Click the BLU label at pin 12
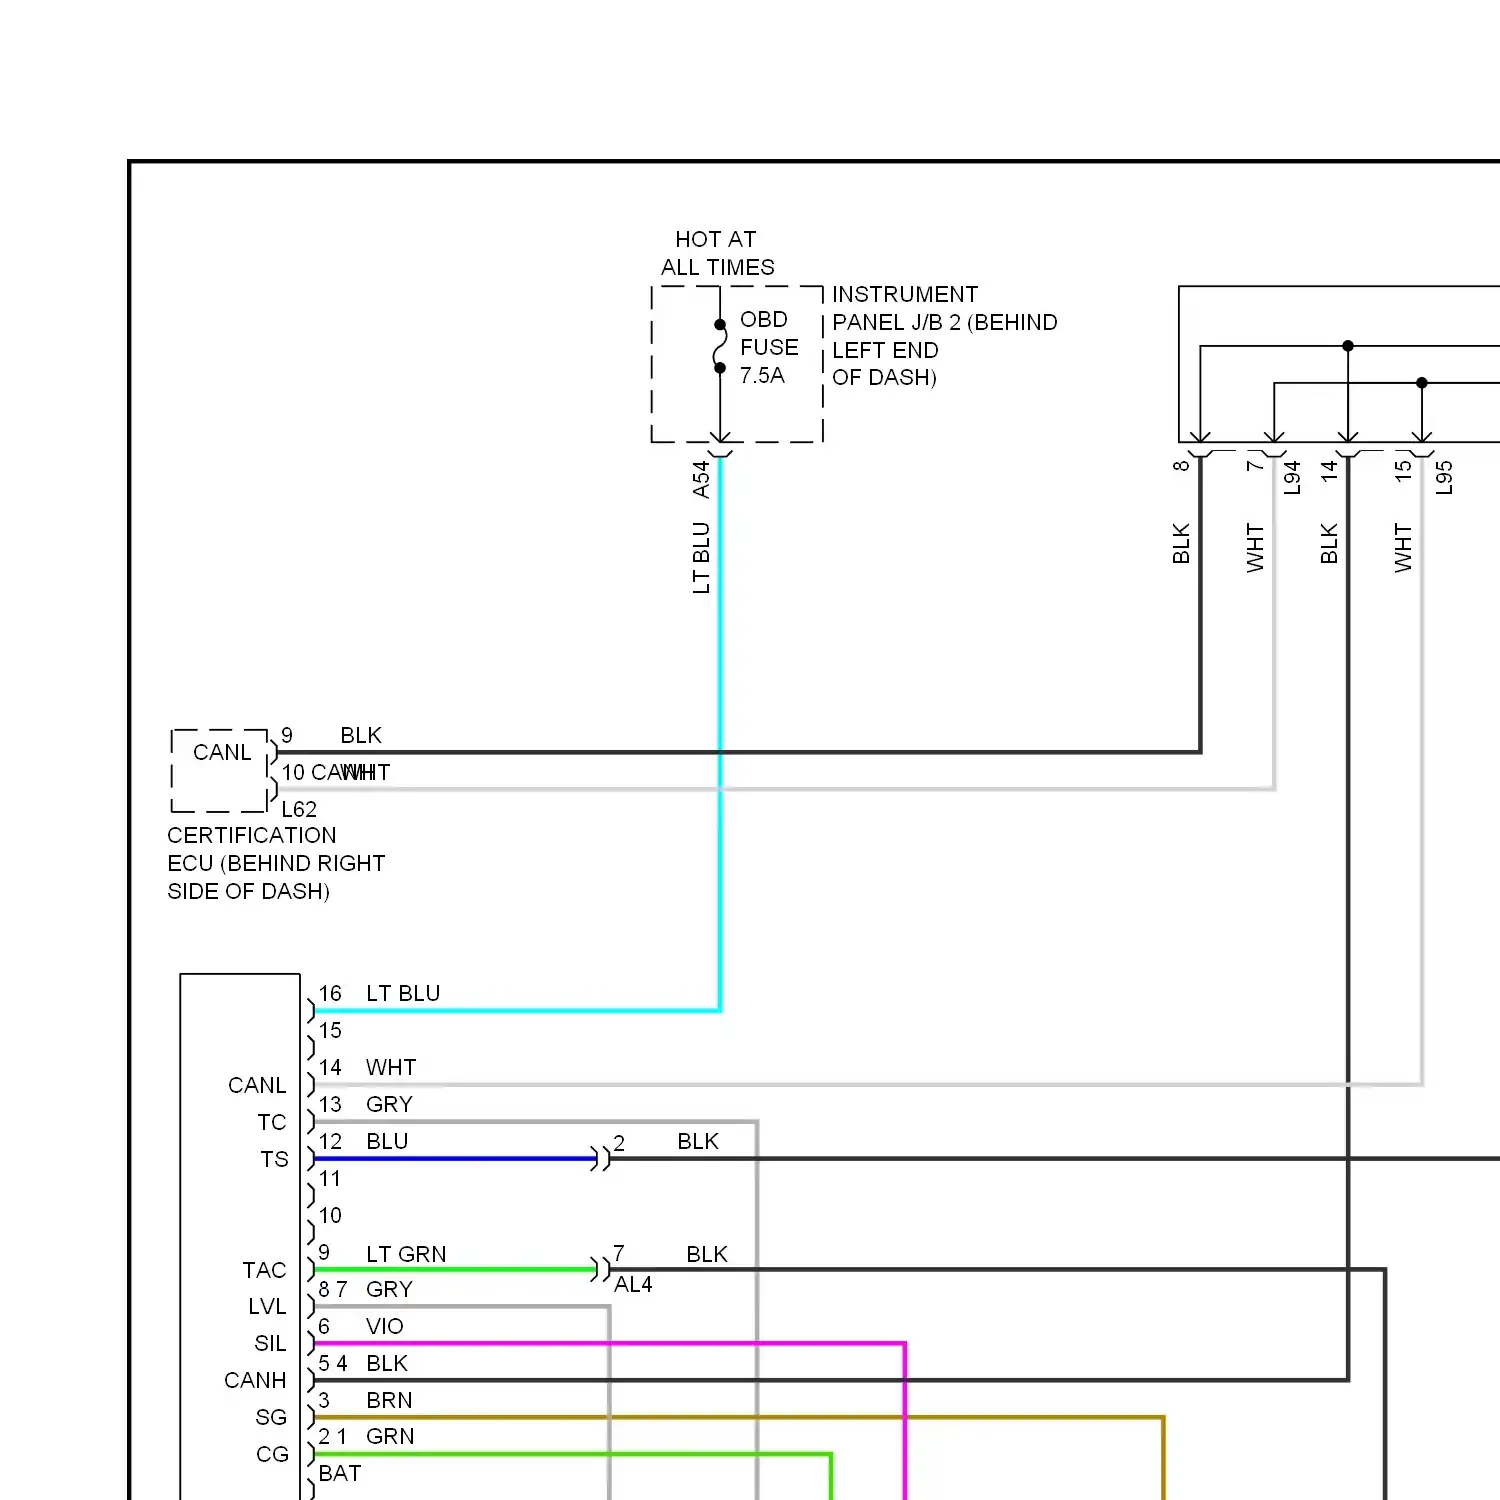1500x1500 pixels. [x=387, y=1141]
